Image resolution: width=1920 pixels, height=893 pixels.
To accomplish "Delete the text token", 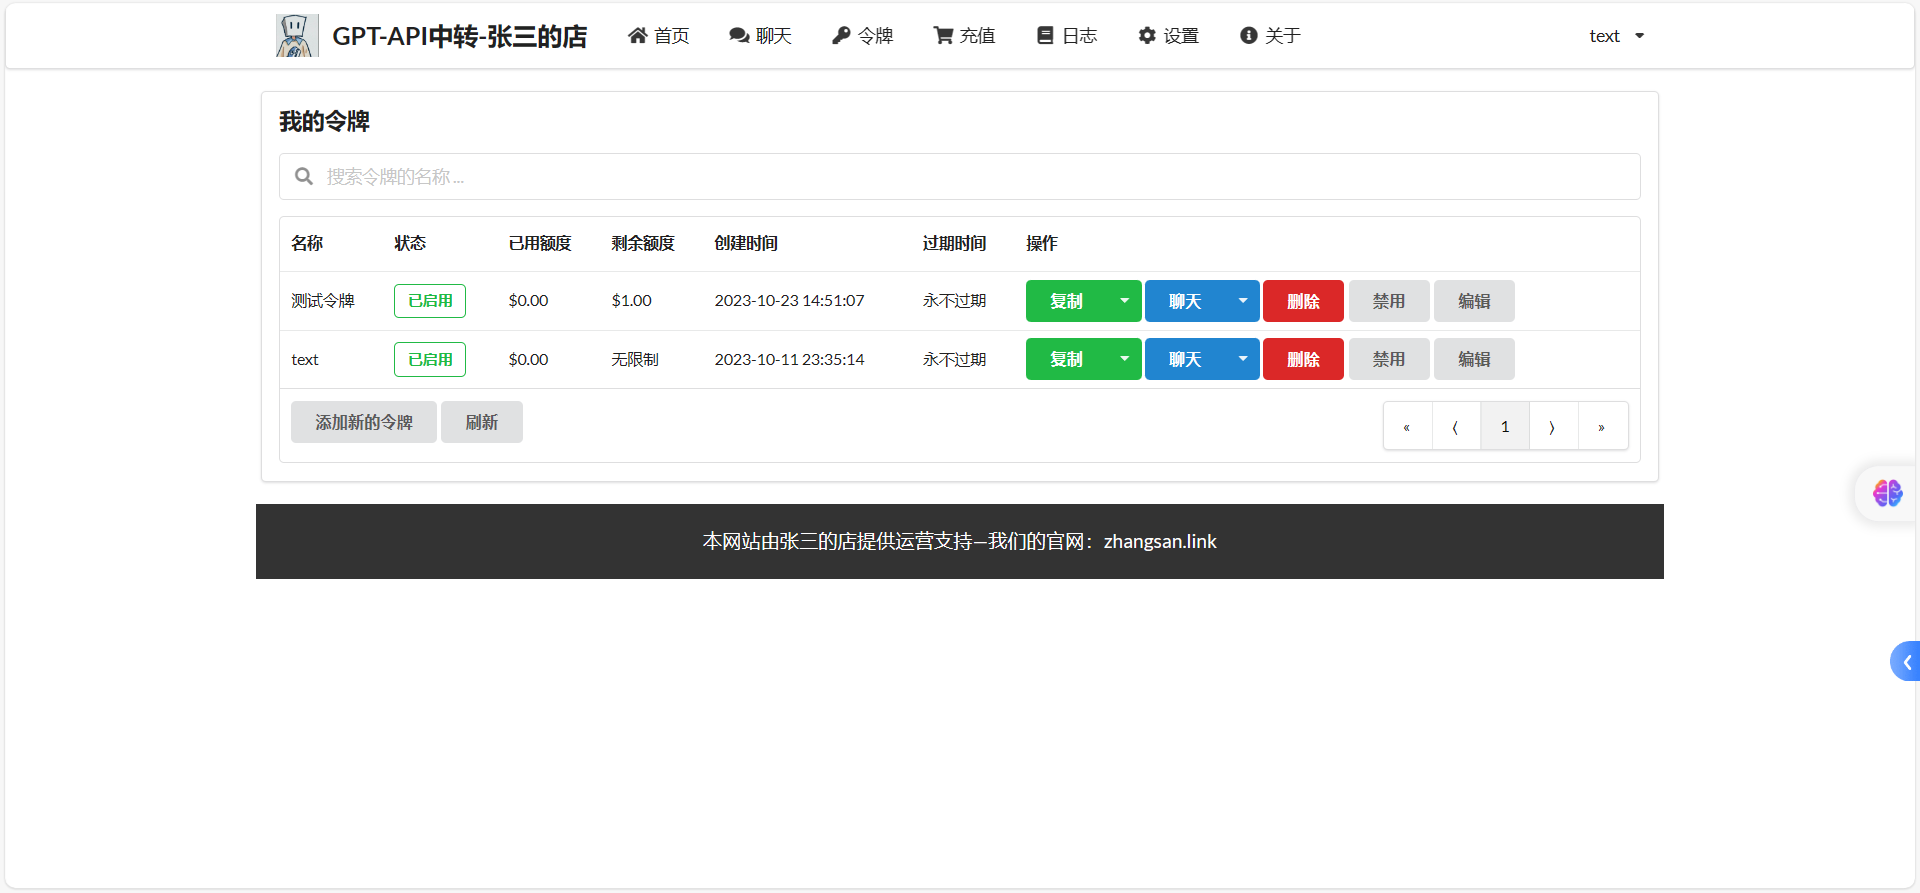I will click(1303, 359).
